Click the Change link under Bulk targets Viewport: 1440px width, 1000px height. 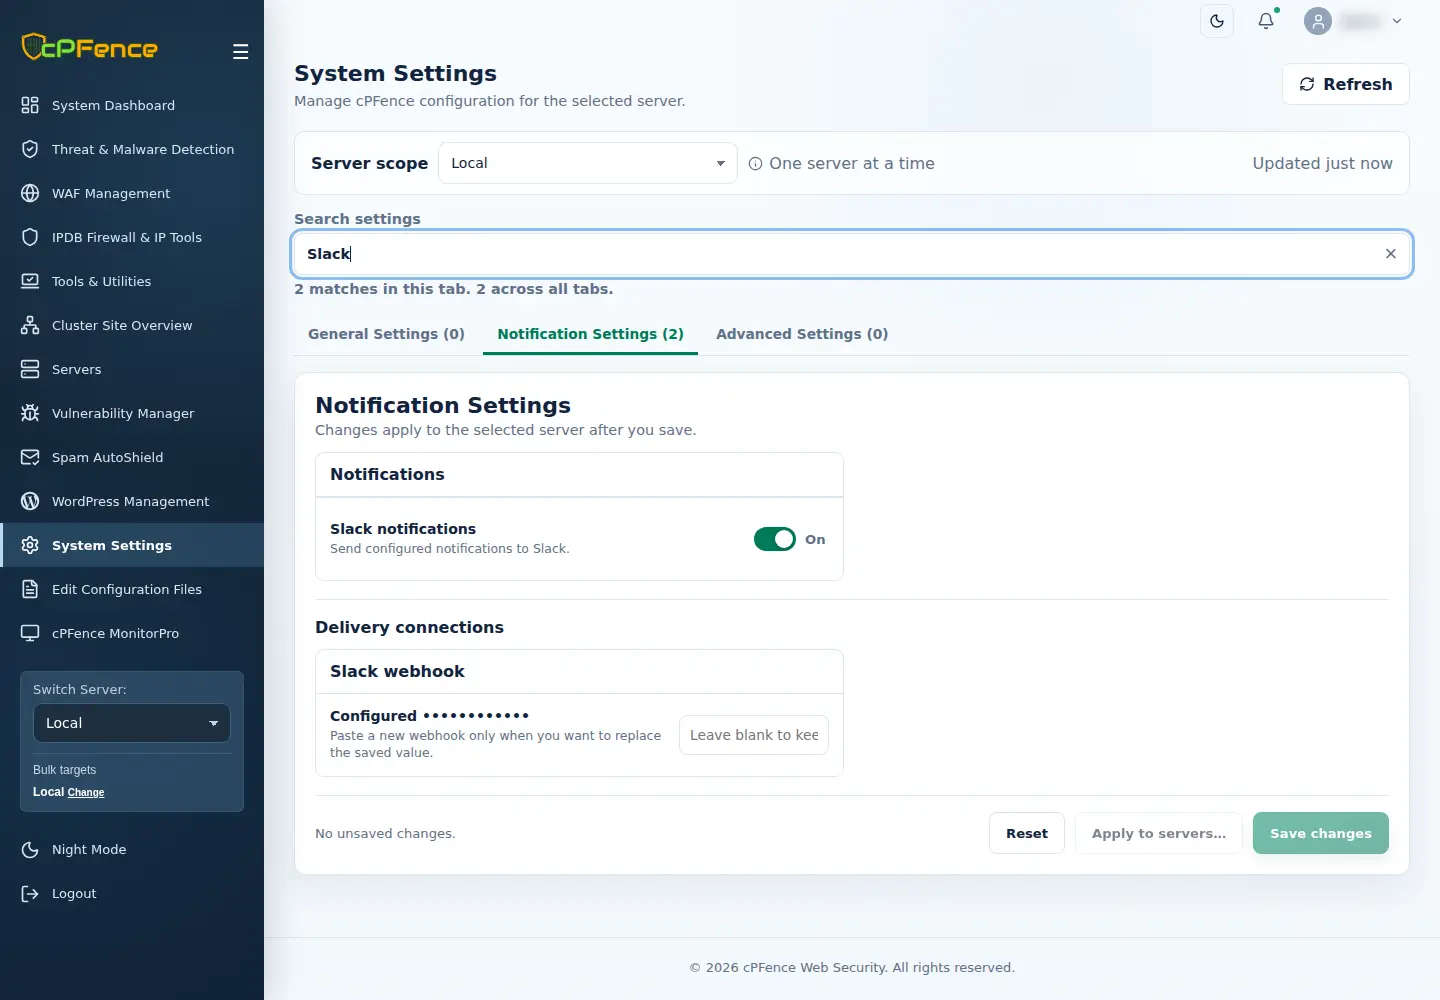pyautogui.click(x=86, y=792)
